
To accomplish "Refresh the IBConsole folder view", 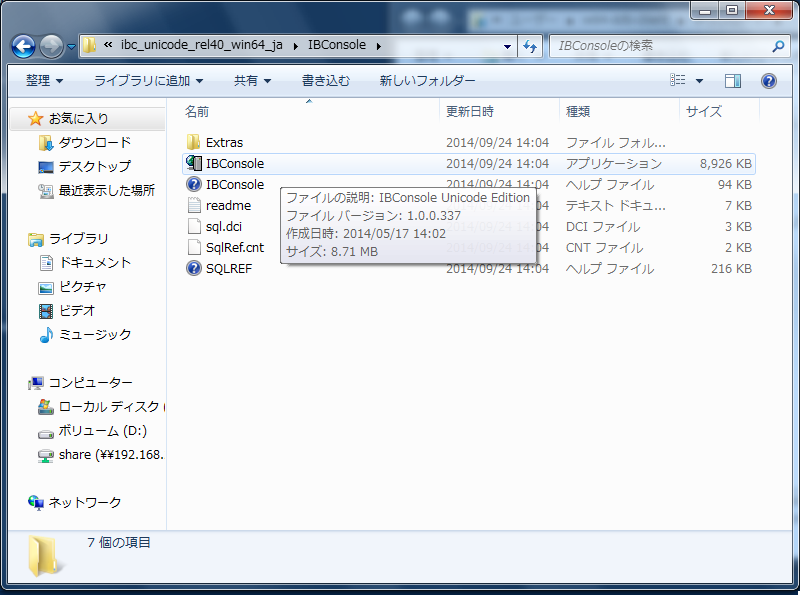I will [x=530, y=46].
